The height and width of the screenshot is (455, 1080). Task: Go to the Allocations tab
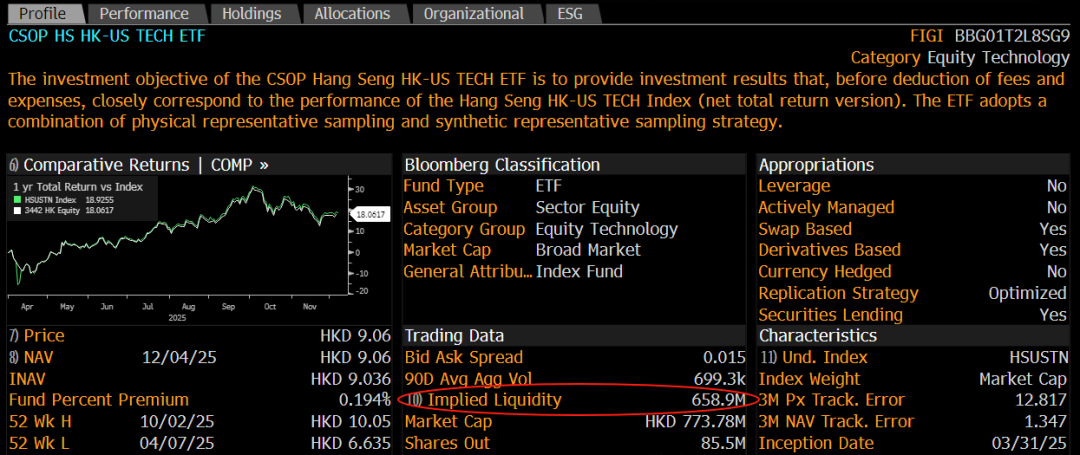click(352, 13)
